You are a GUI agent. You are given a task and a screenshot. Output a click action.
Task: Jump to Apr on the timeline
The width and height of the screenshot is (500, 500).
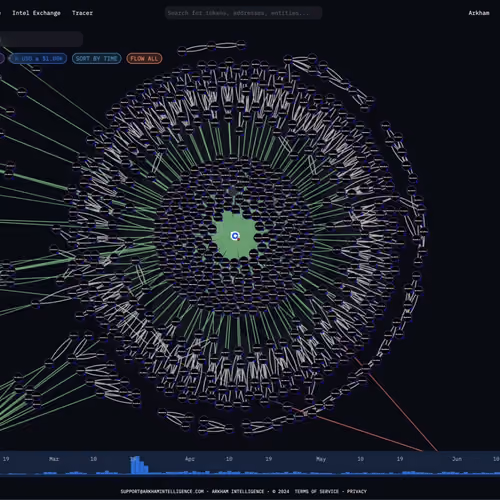[190, 459]
